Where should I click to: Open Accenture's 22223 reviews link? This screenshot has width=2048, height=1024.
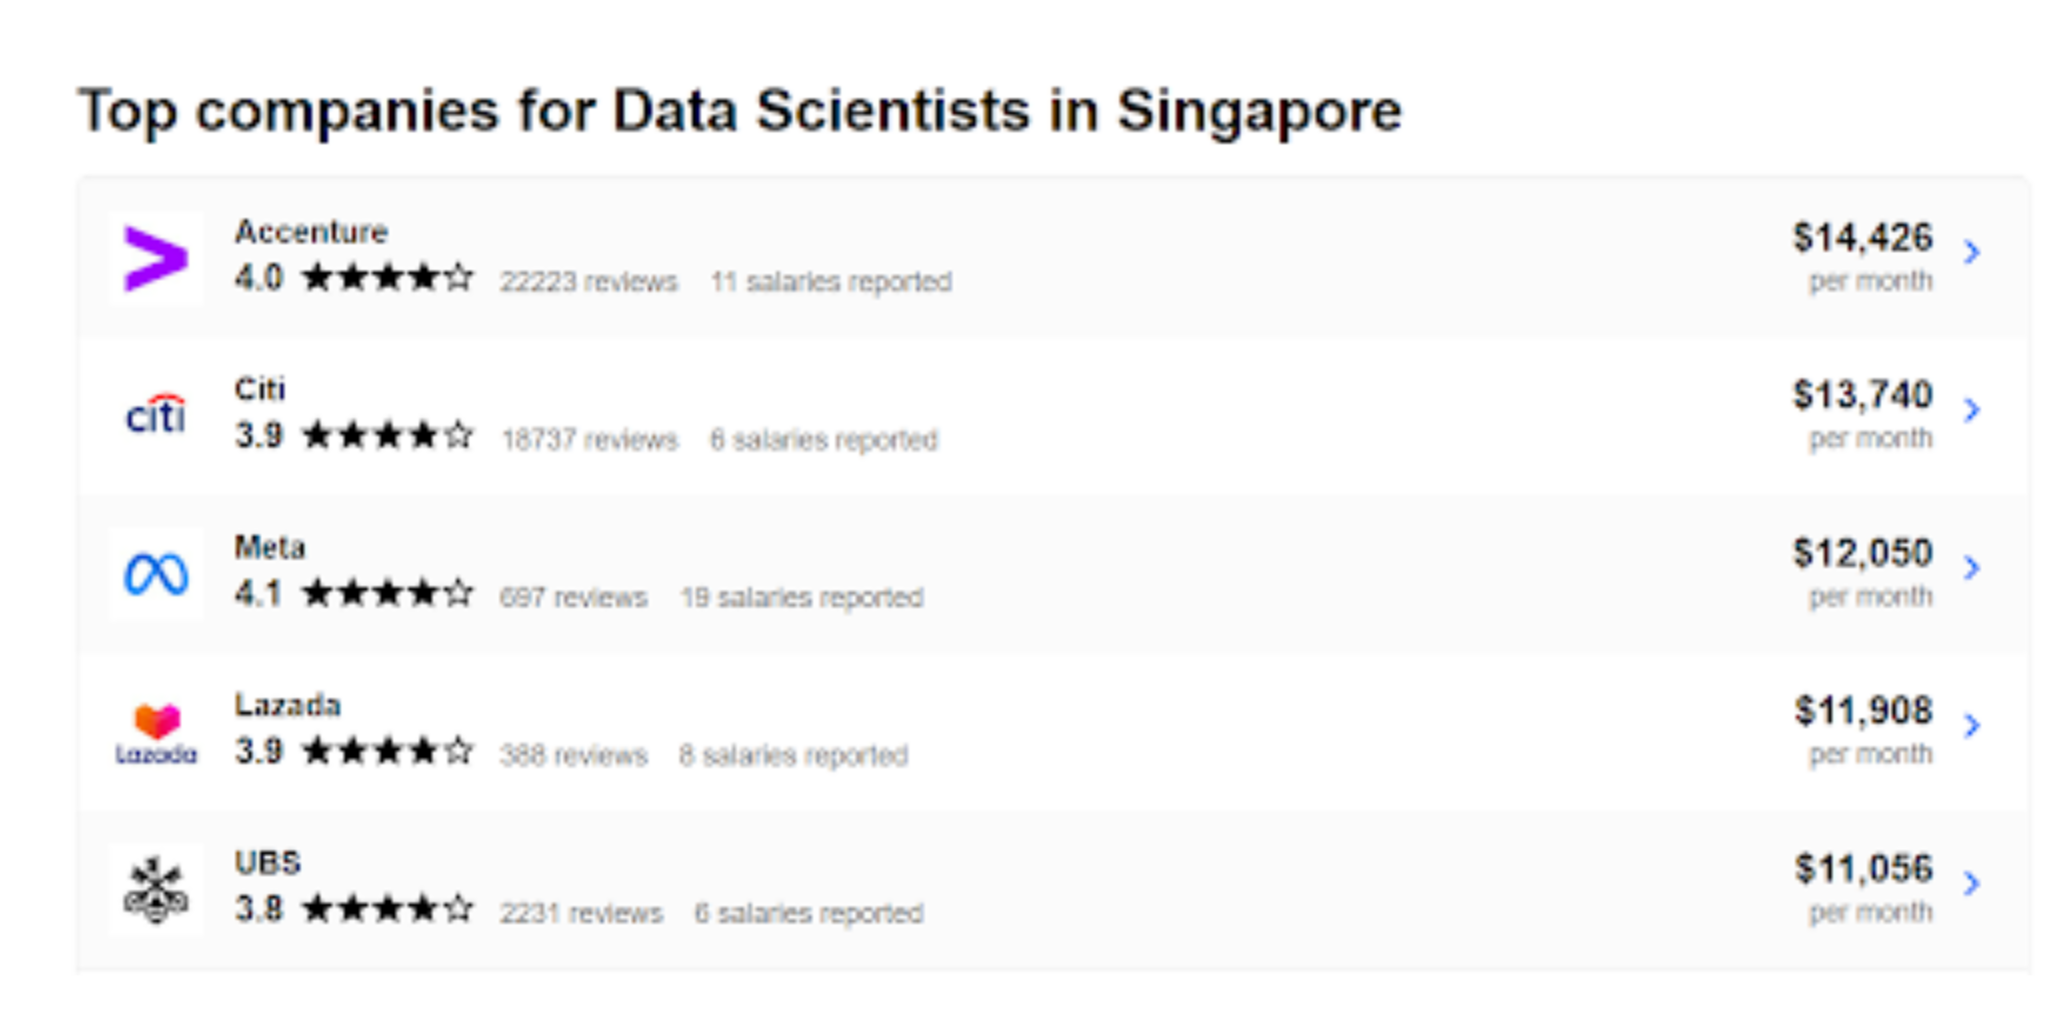pyautogui.click(x=588, y=282)
